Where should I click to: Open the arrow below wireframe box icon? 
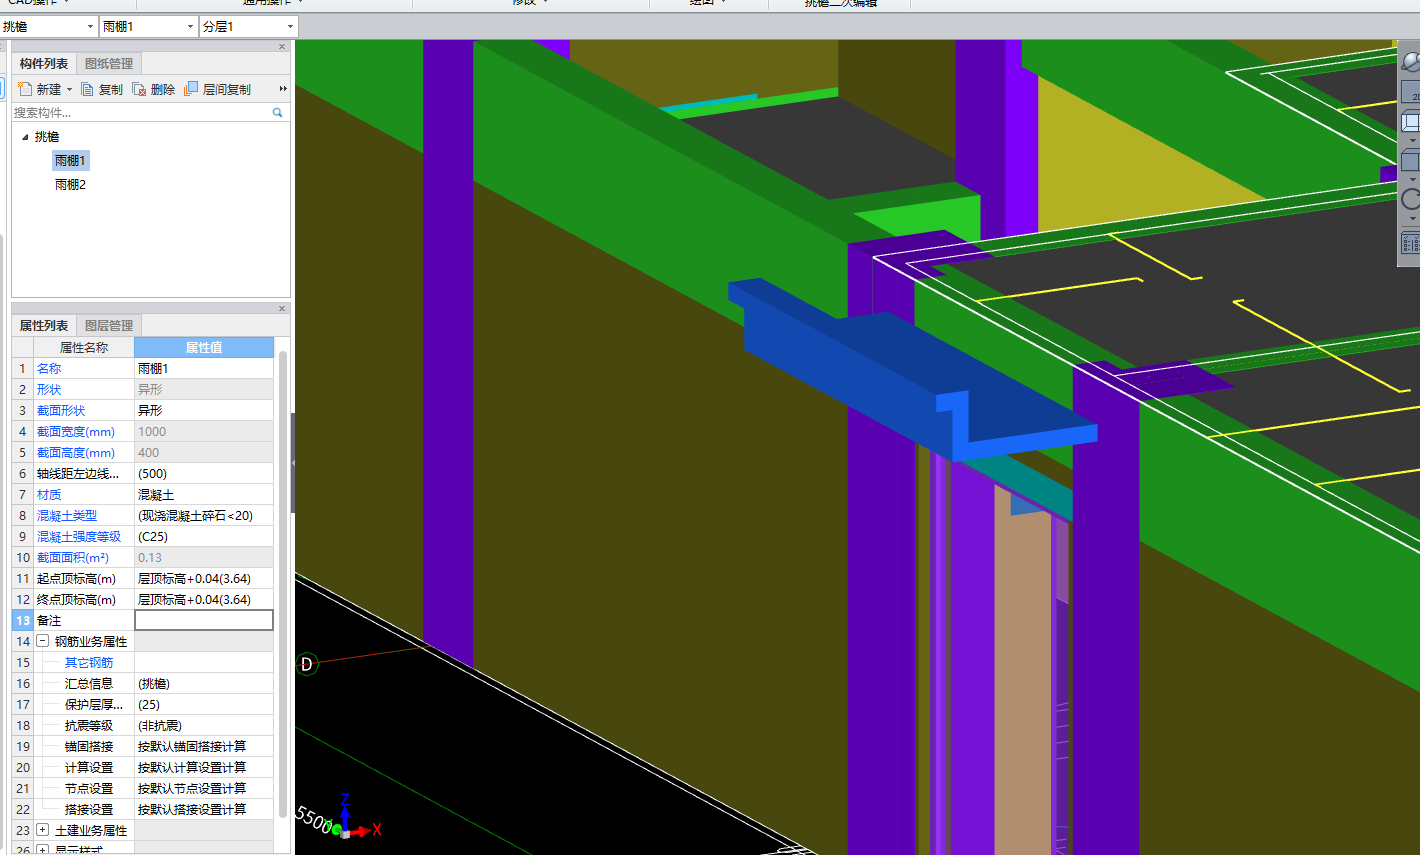point(1412,140)
